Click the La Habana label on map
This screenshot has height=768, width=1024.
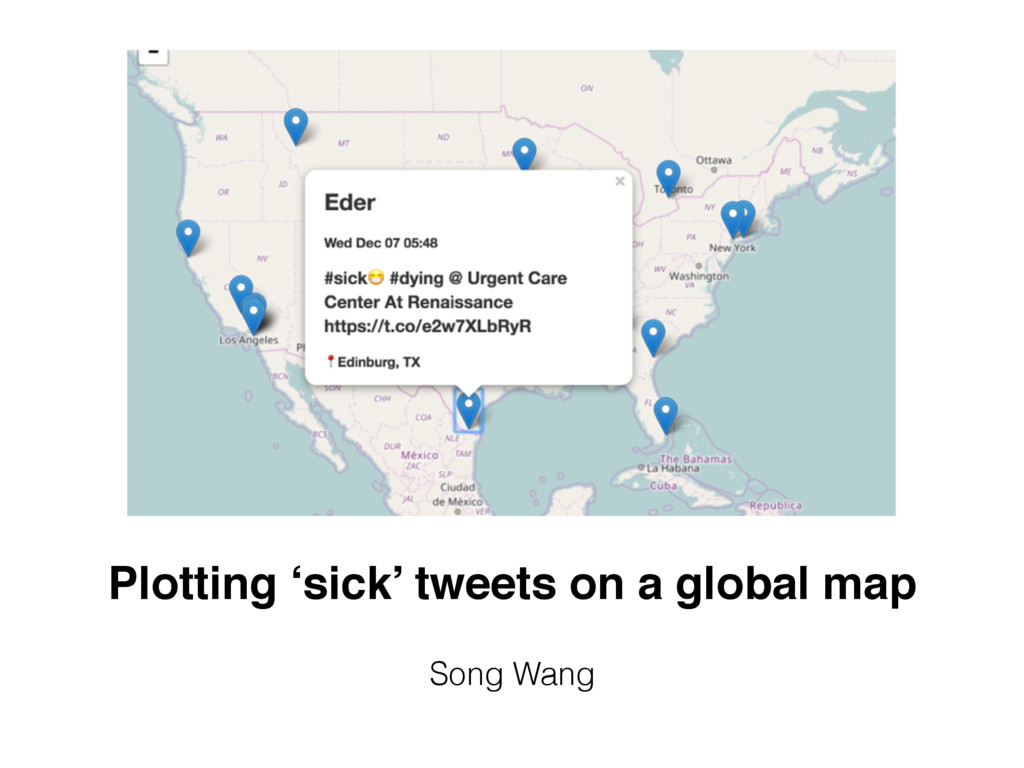point(673,468)
